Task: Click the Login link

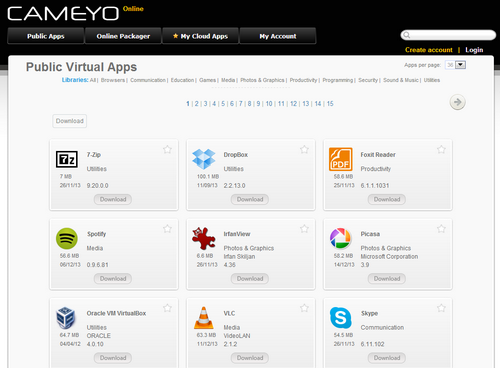Action: [474, 50]
